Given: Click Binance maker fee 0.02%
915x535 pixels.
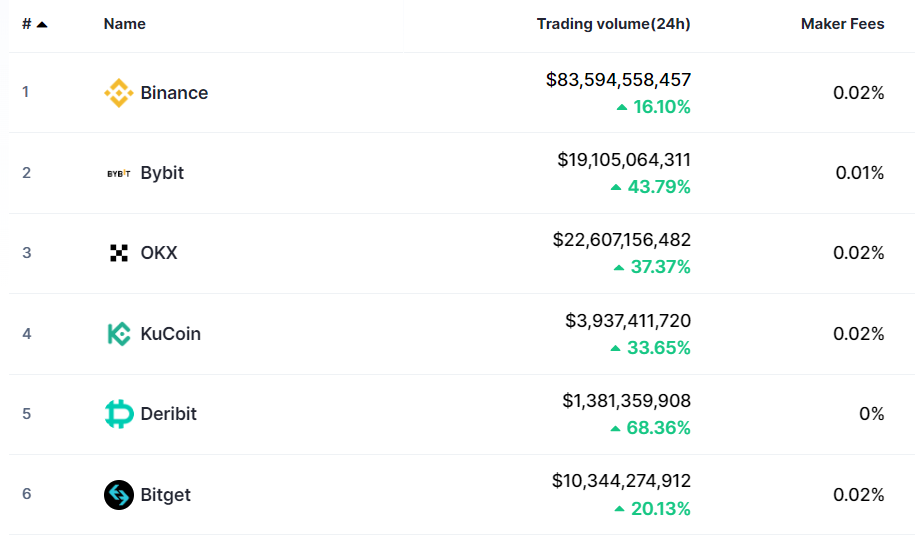Looking at the screenshot, I should click(858, 93).
